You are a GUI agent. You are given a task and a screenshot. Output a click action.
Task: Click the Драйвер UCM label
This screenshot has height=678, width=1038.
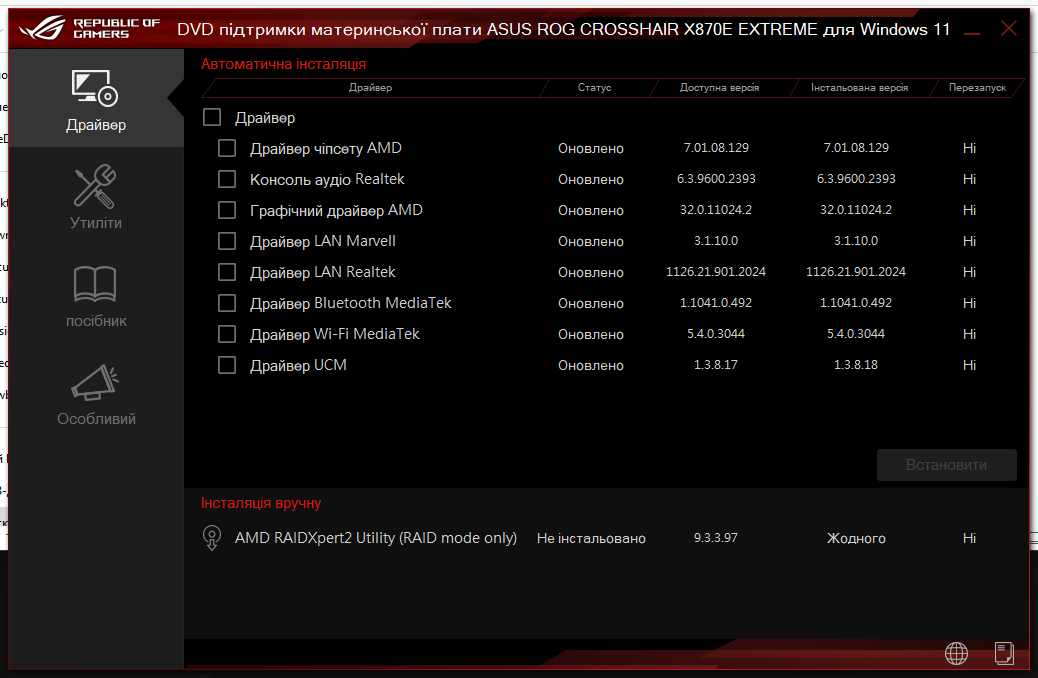(299, 365)
